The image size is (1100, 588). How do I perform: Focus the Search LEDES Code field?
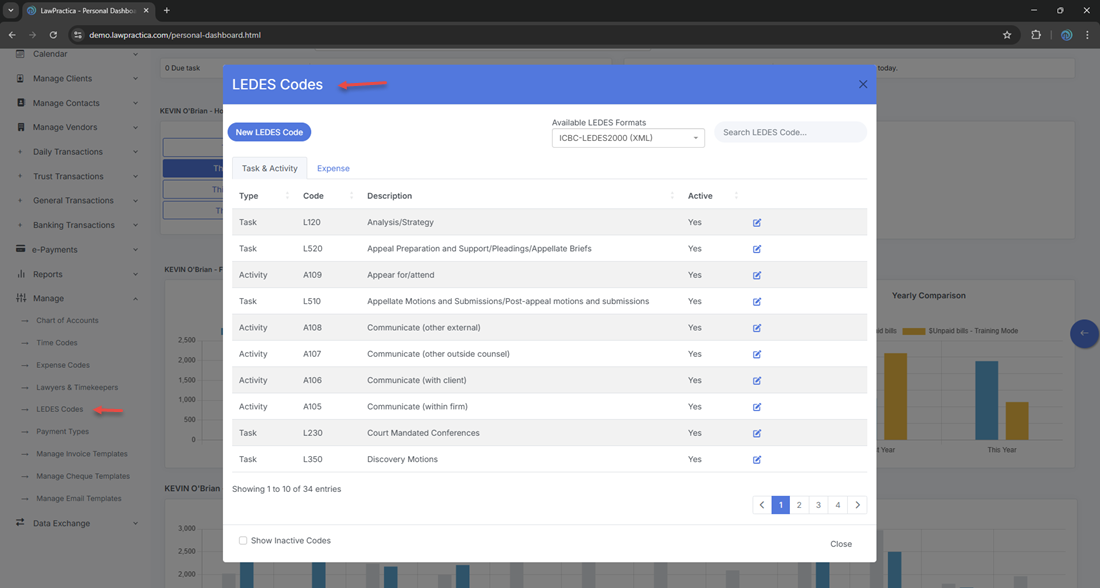click(x=790, y=132)
